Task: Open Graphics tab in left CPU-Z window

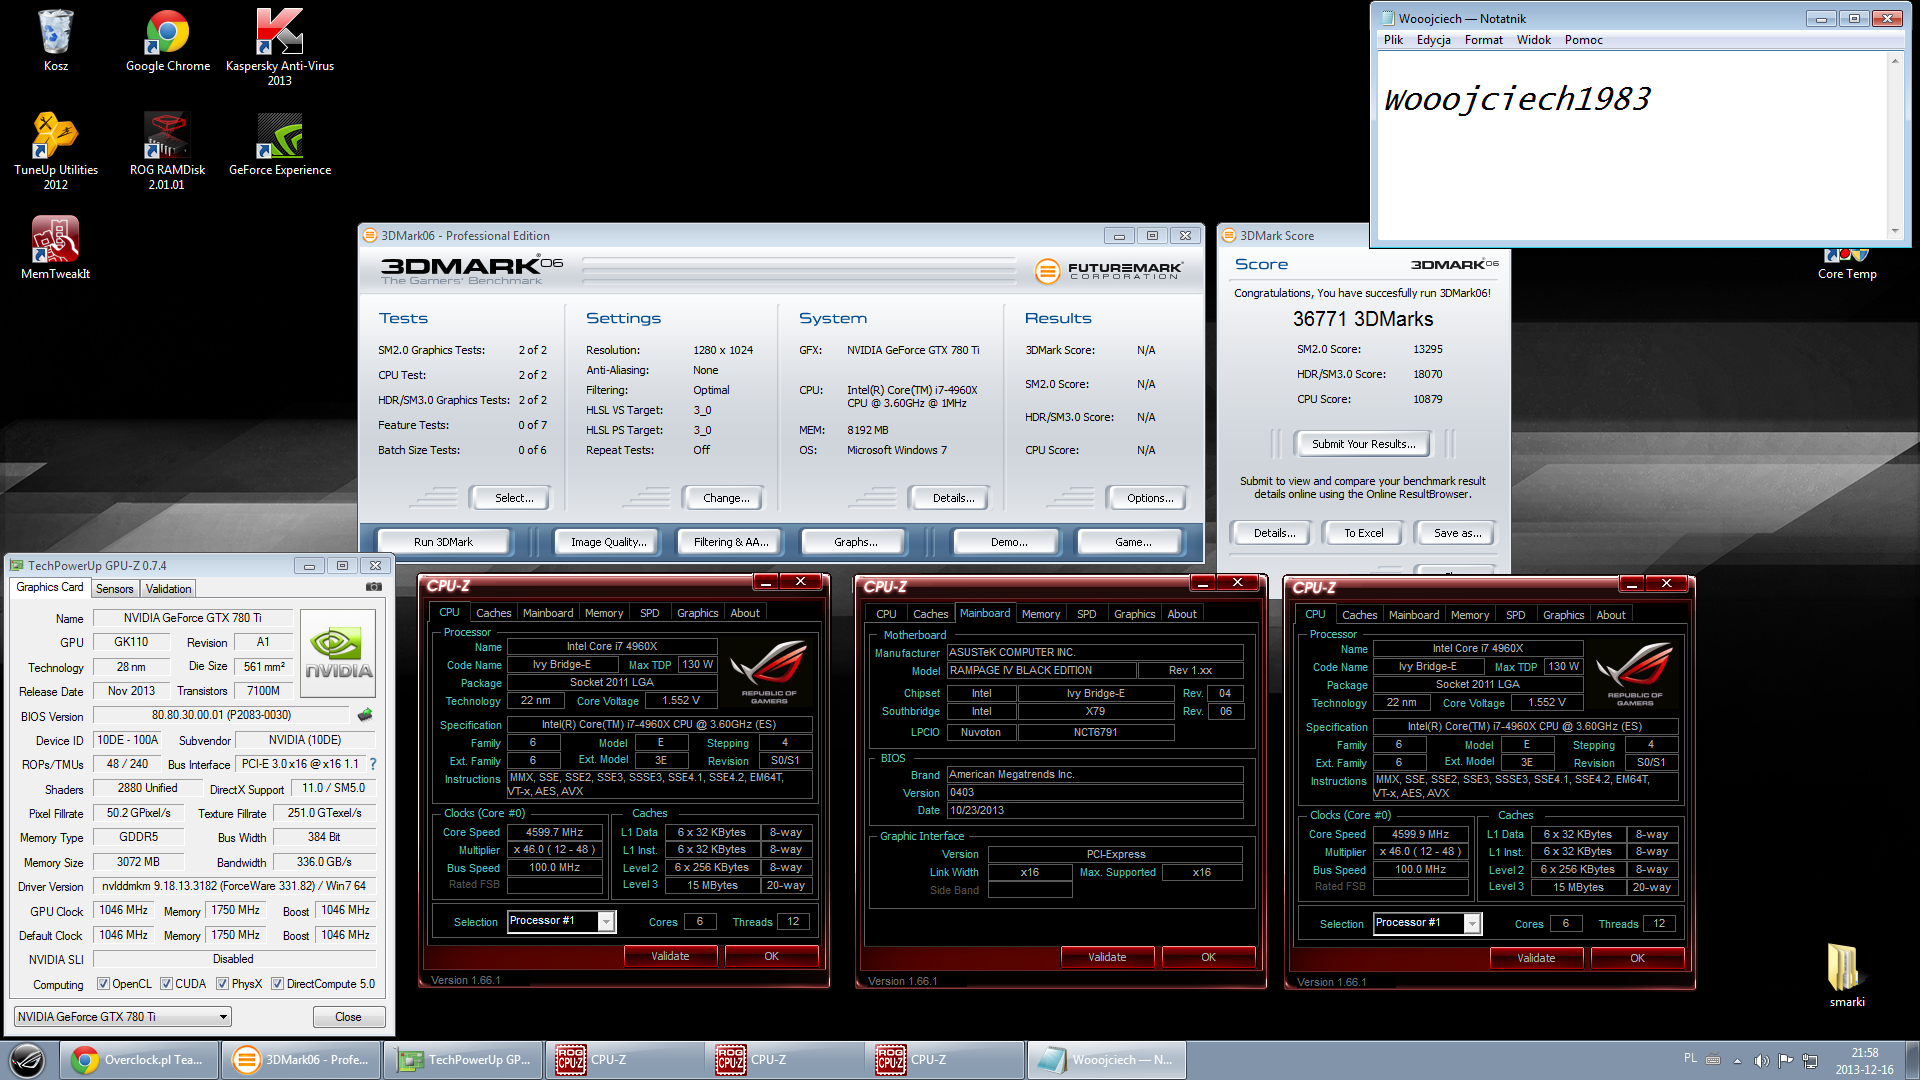Action: 697,613
